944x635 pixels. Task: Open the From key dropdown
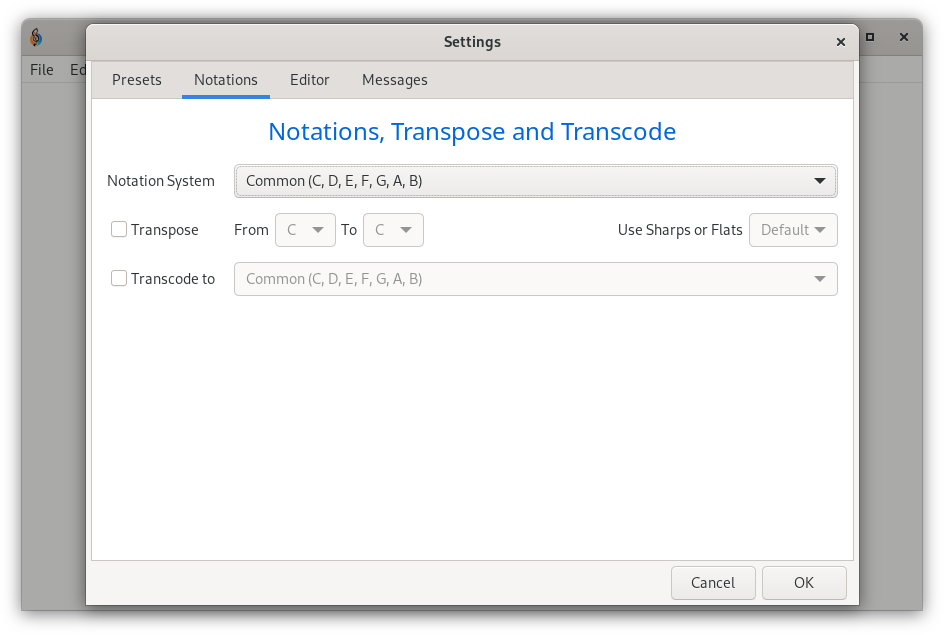pos(305,230)
